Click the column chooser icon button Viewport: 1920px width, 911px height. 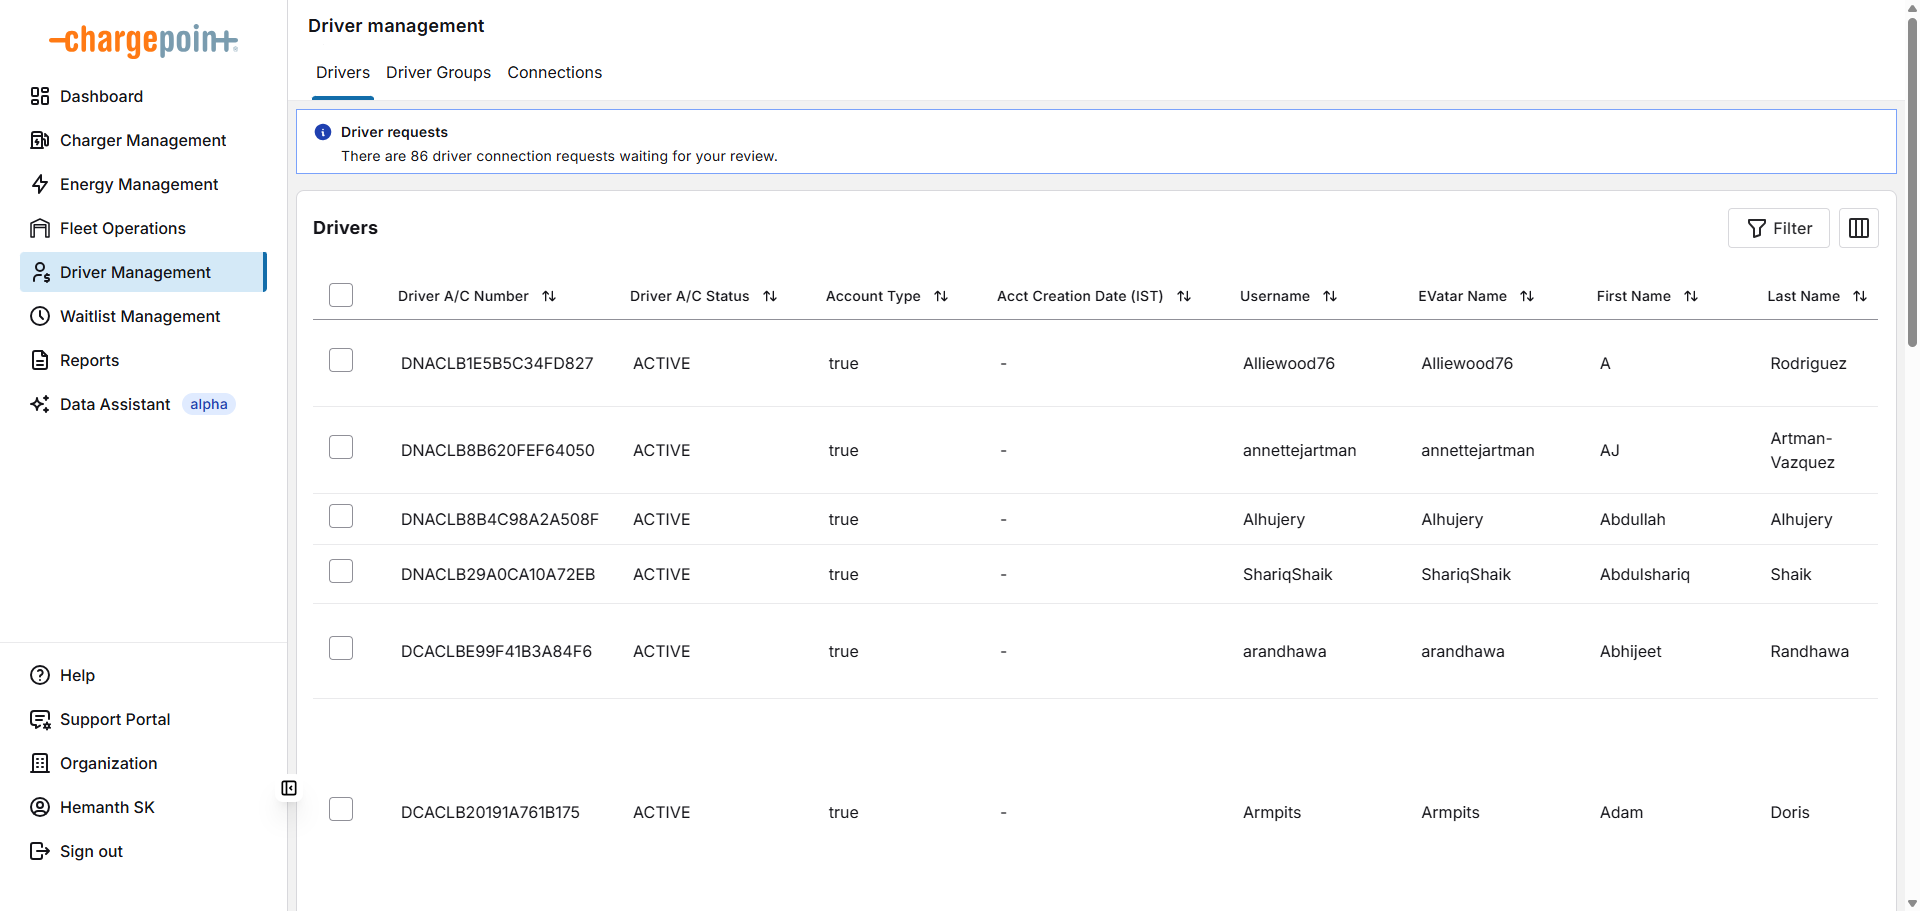coord(1858,228)
